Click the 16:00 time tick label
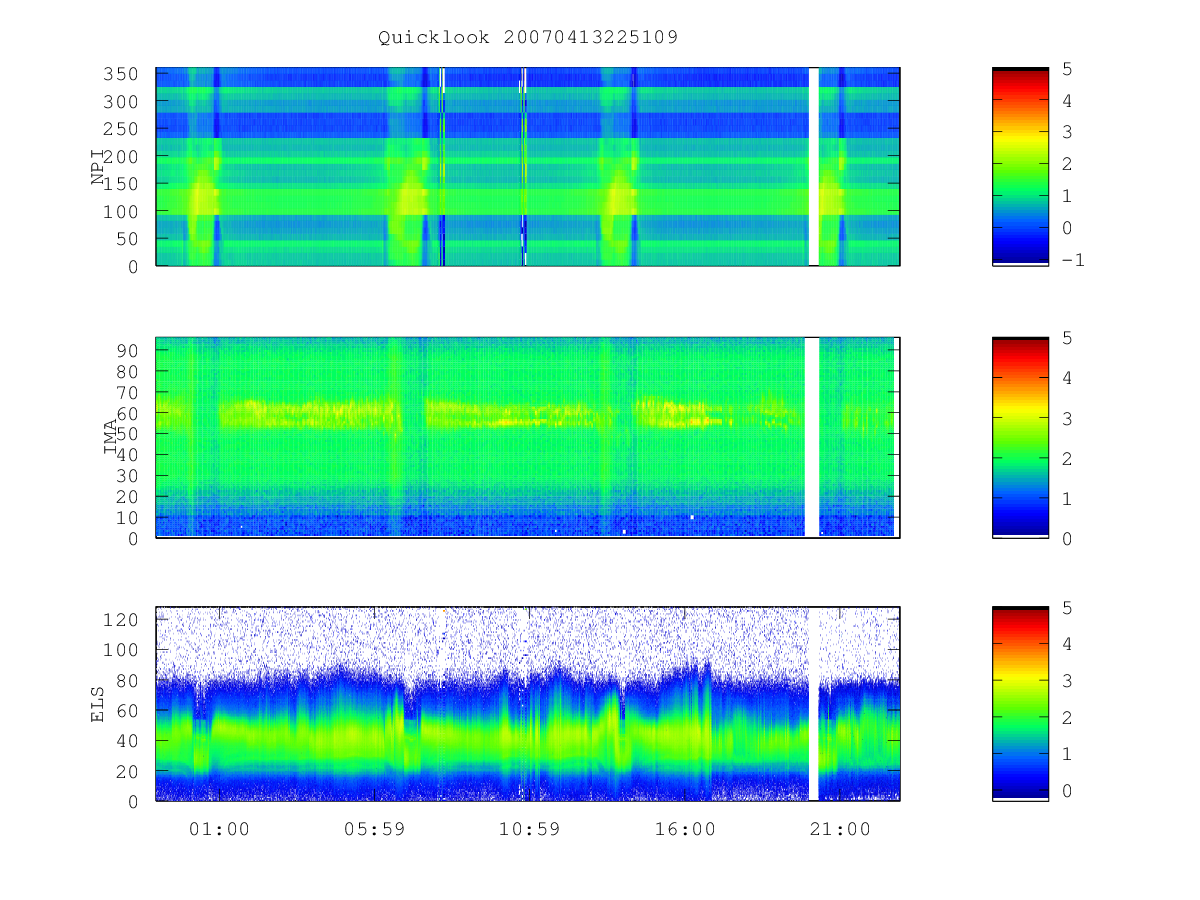This screenshot has width=1200, height=900. click(x=685, y=829)
